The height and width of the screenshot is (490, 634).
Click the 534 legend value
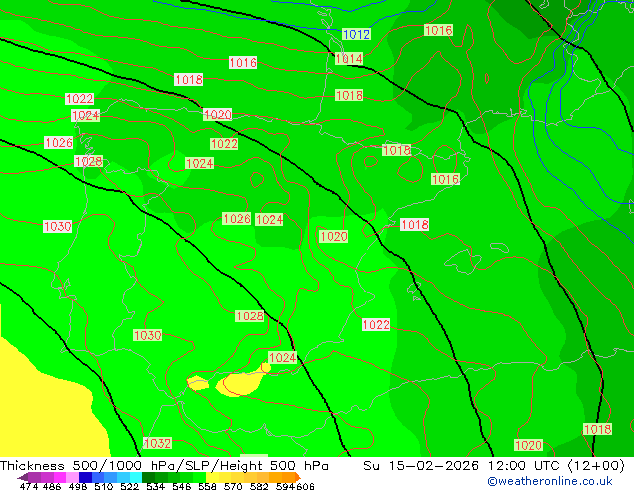[x=155, y=486]
